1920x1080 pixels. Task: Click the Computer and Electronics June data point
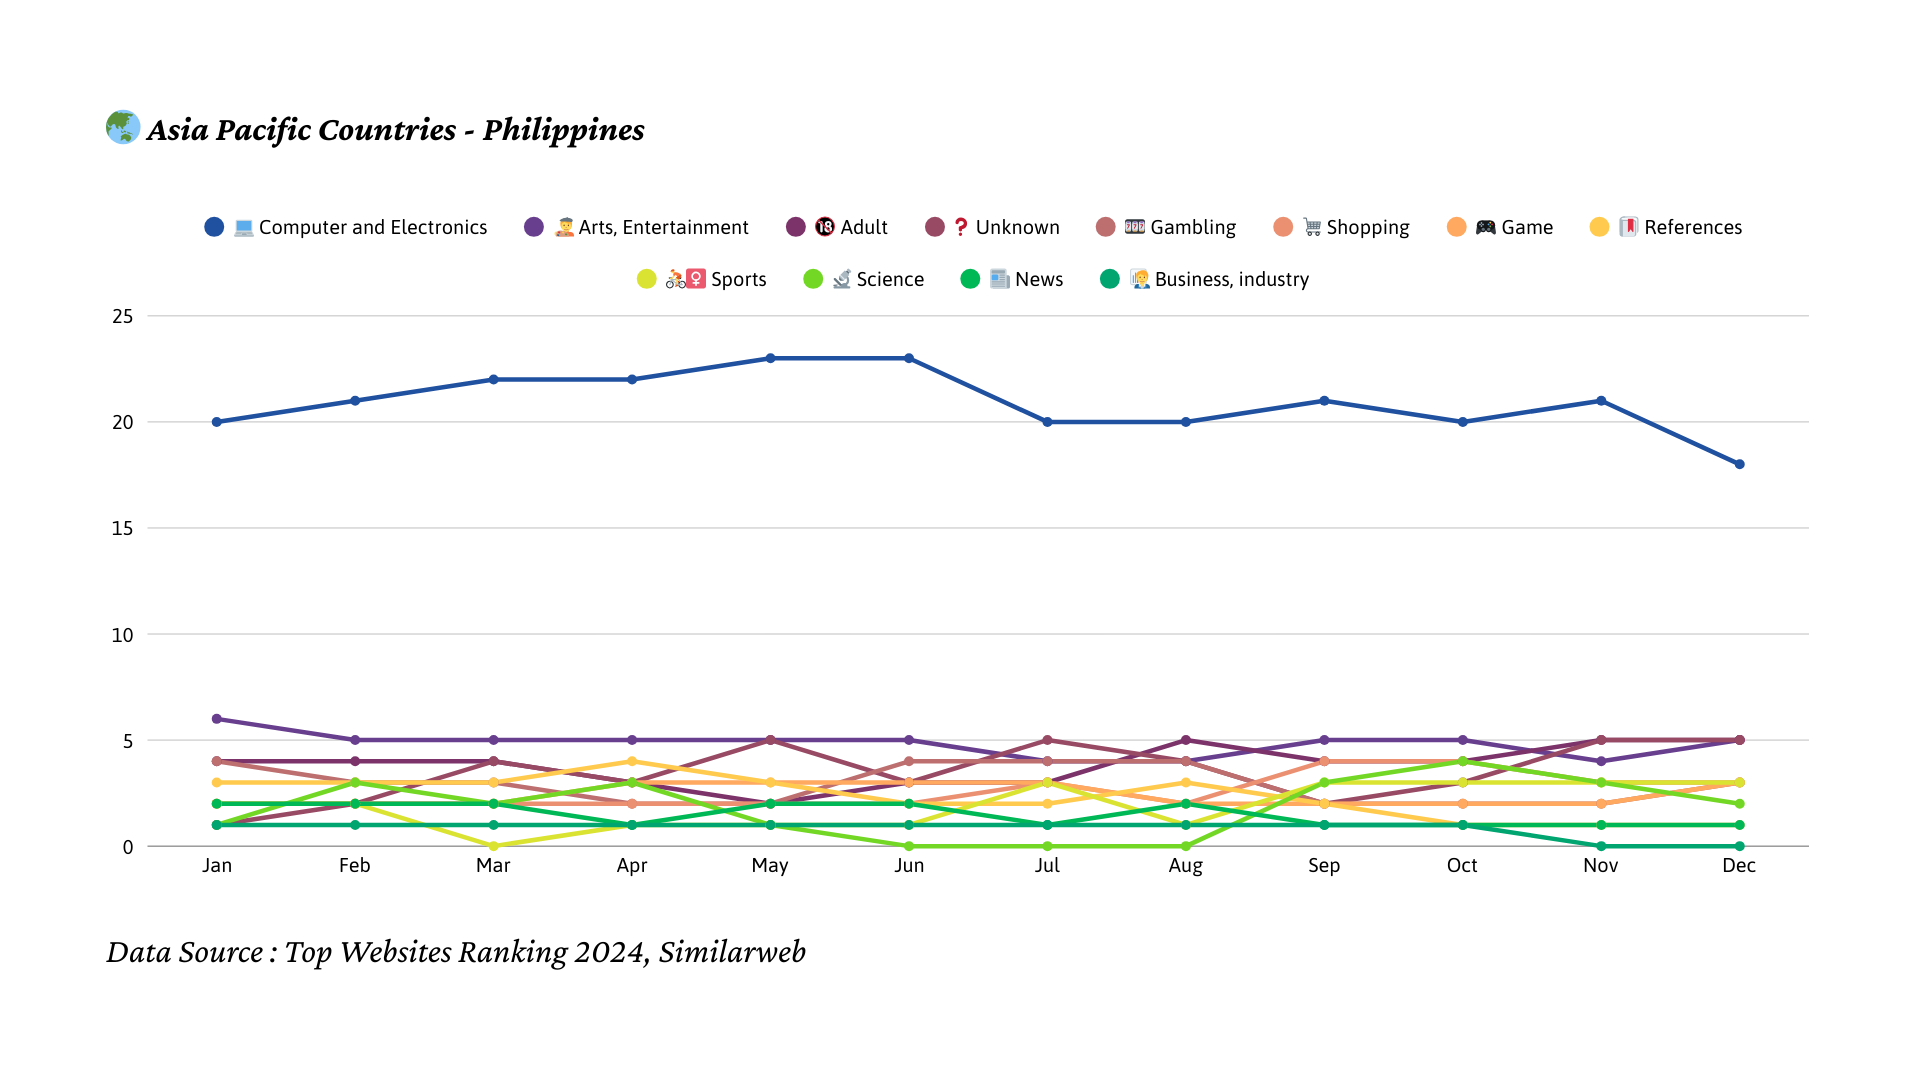[909, 358]
